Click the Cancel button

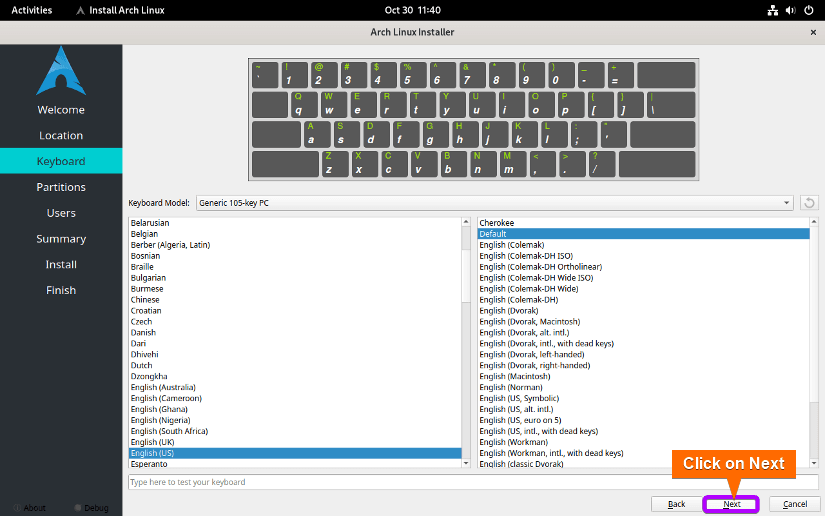(x=794, y=504)
